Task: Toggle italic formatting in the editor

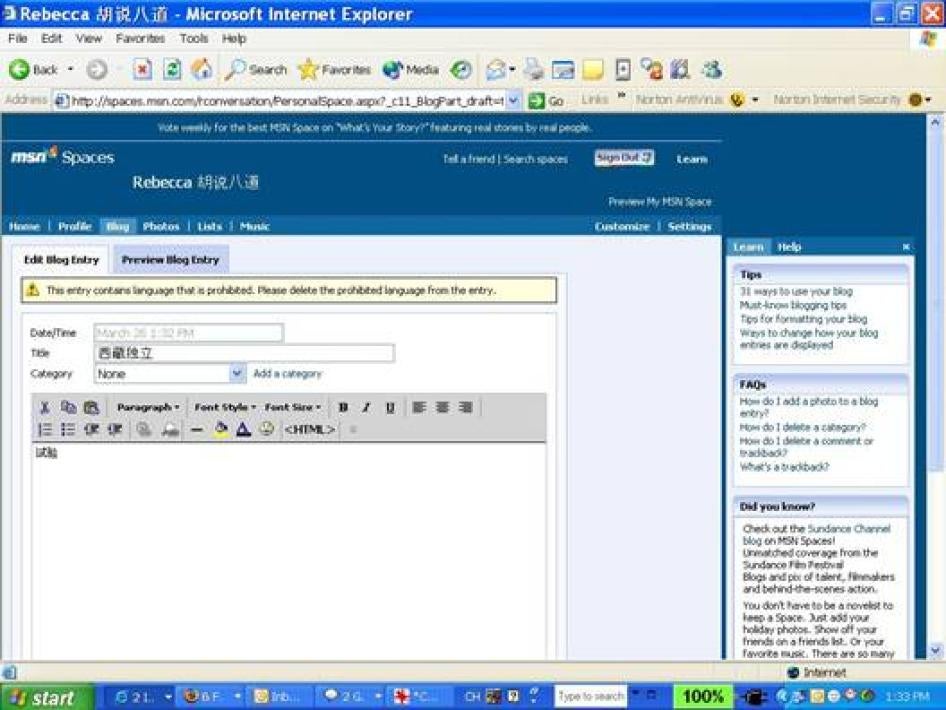Action: coord(366,407)
